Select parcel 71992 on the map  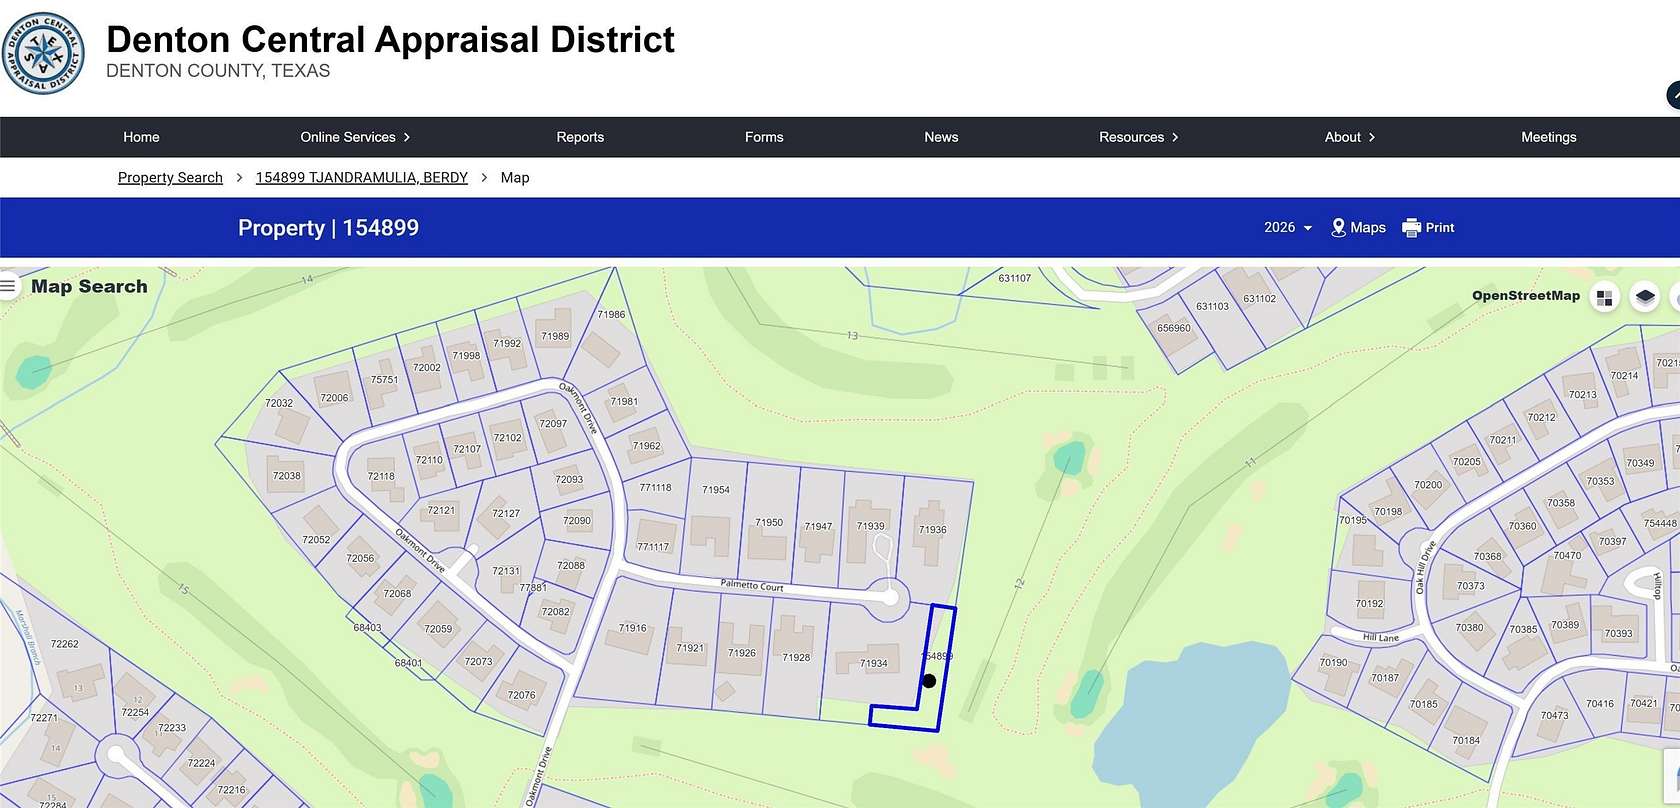507,343
